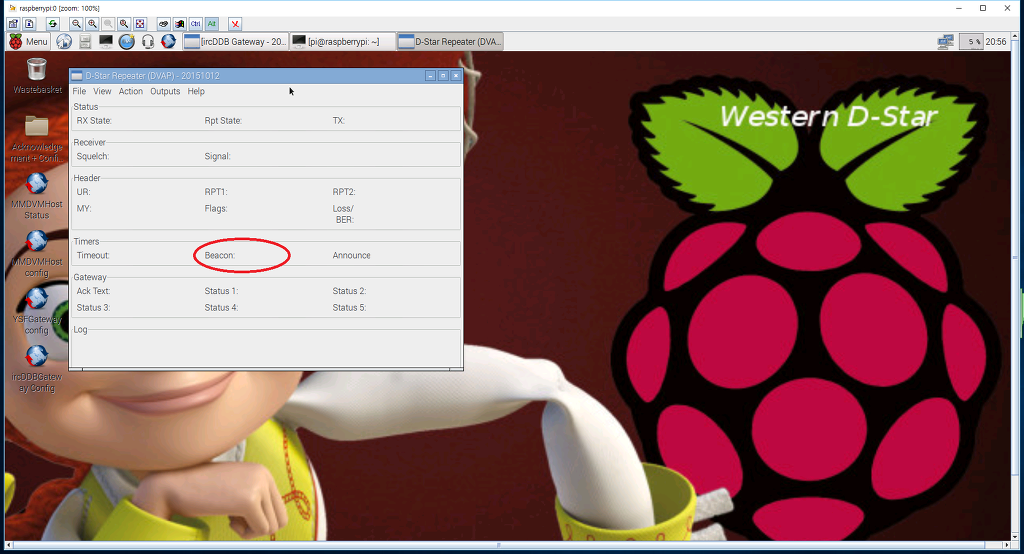Launch the web browser globe in panel
The height and width of the screenshot is (554, 1024).
64,41
